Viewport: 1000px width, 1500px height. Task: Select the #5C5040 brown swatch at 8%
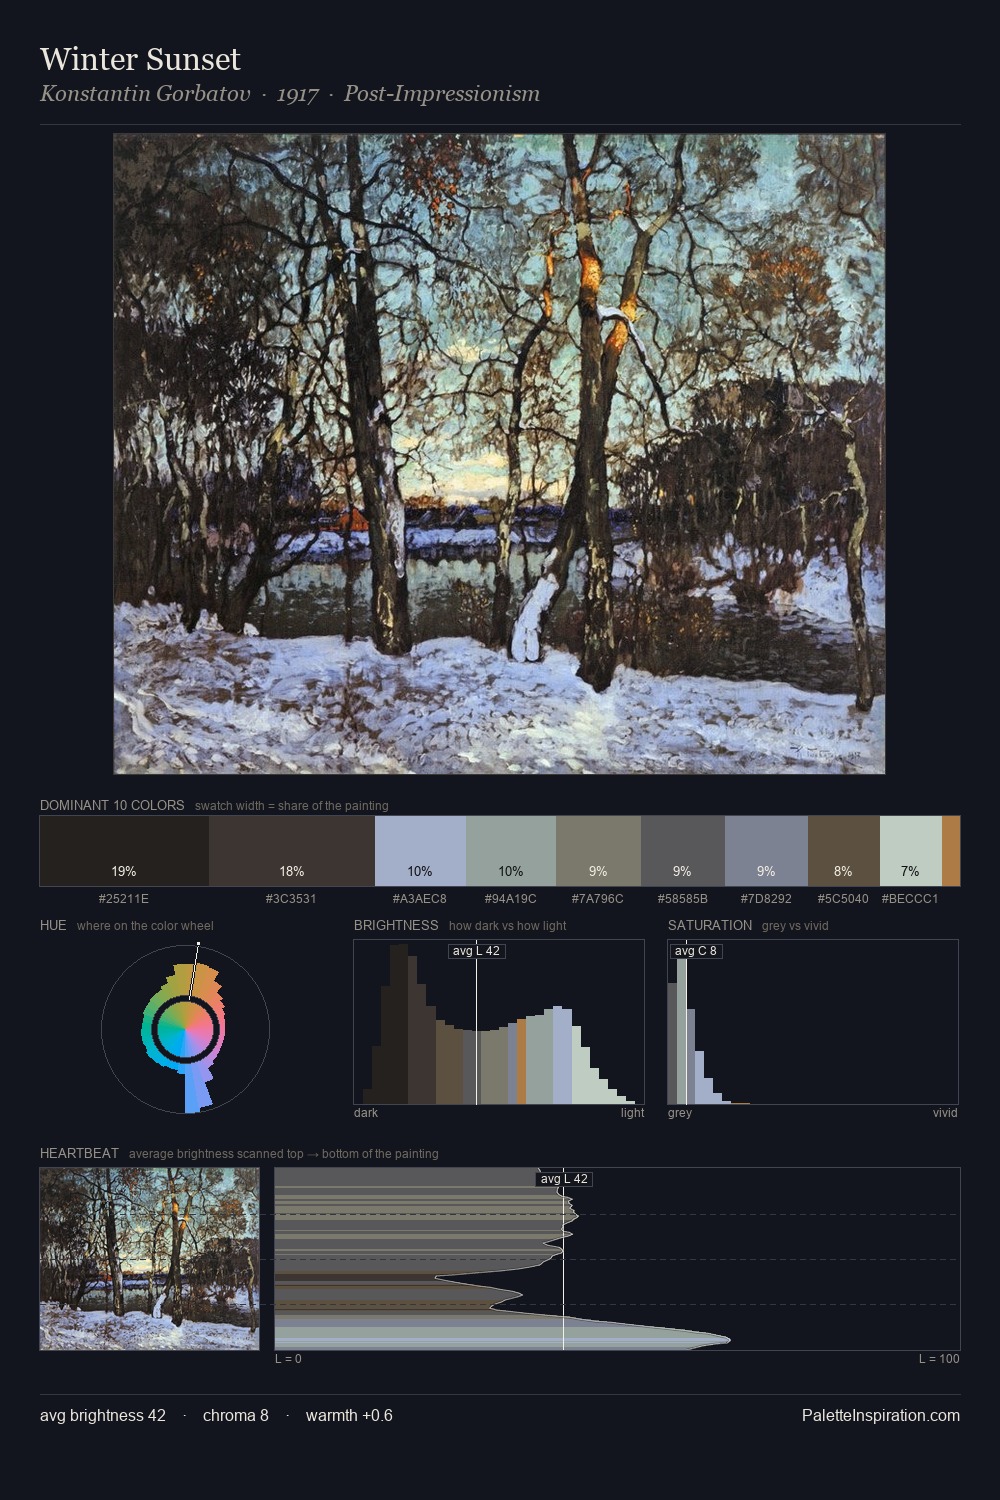844,851
